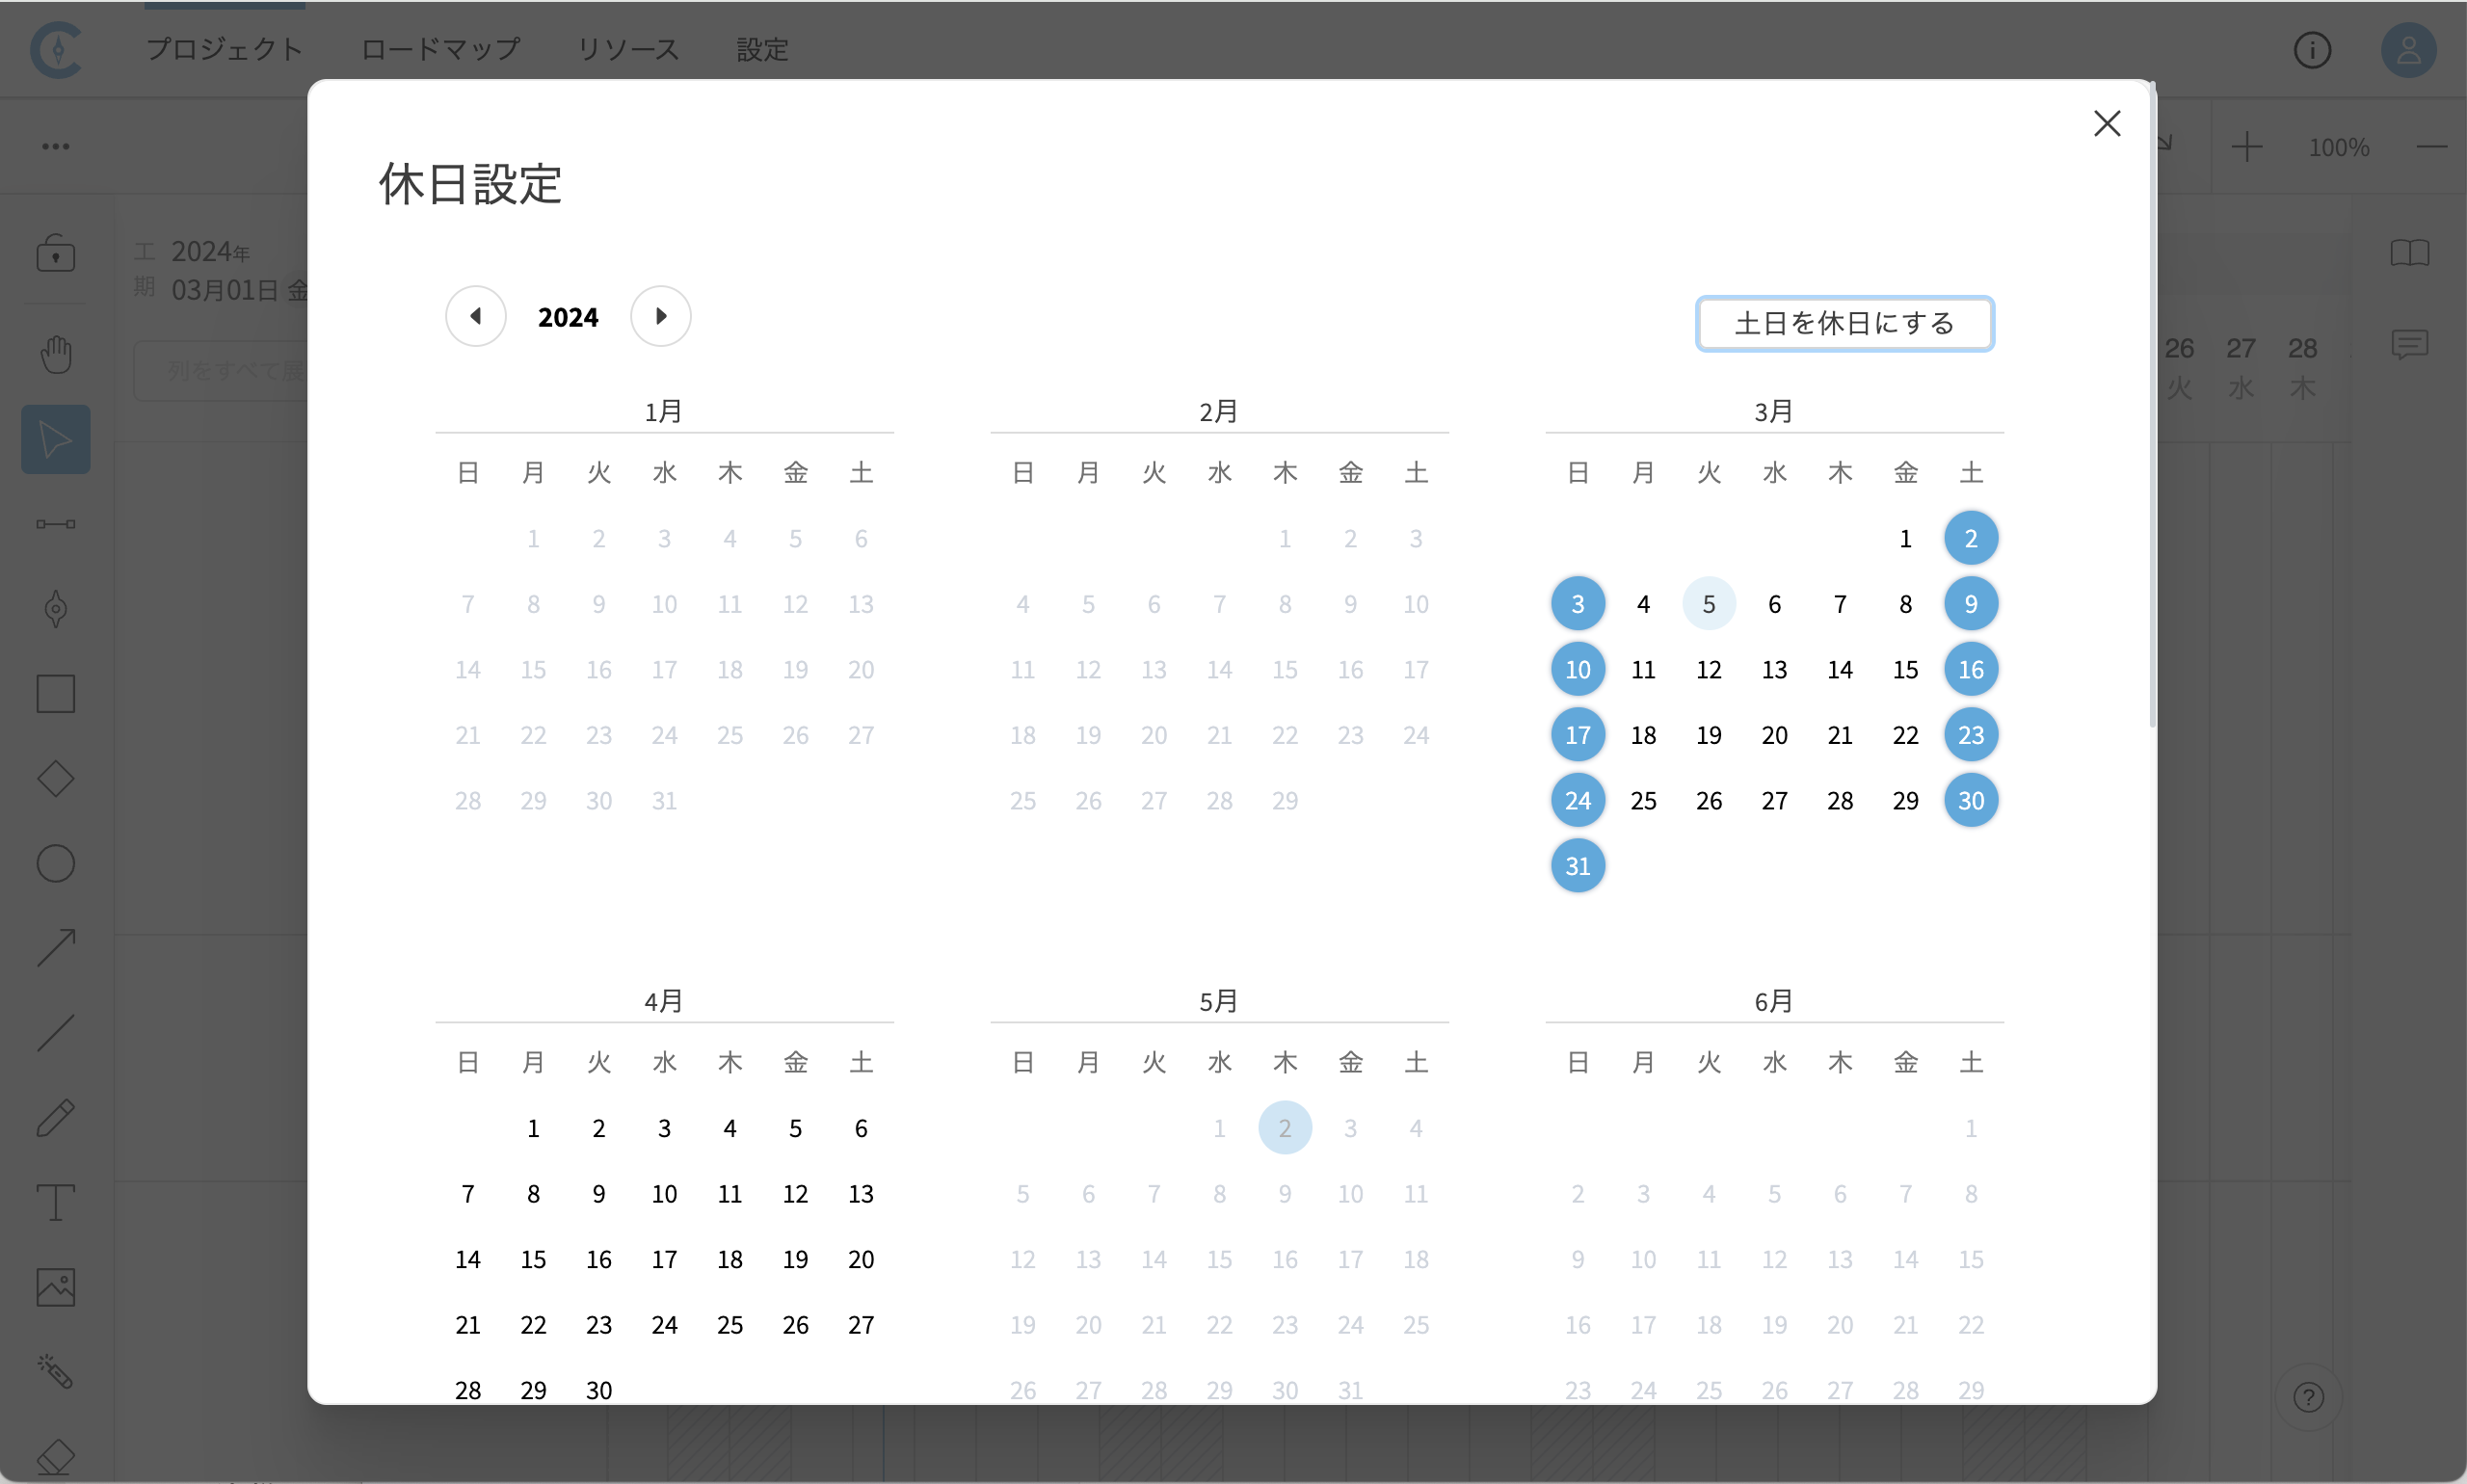Open the info icon in header

2311,50
